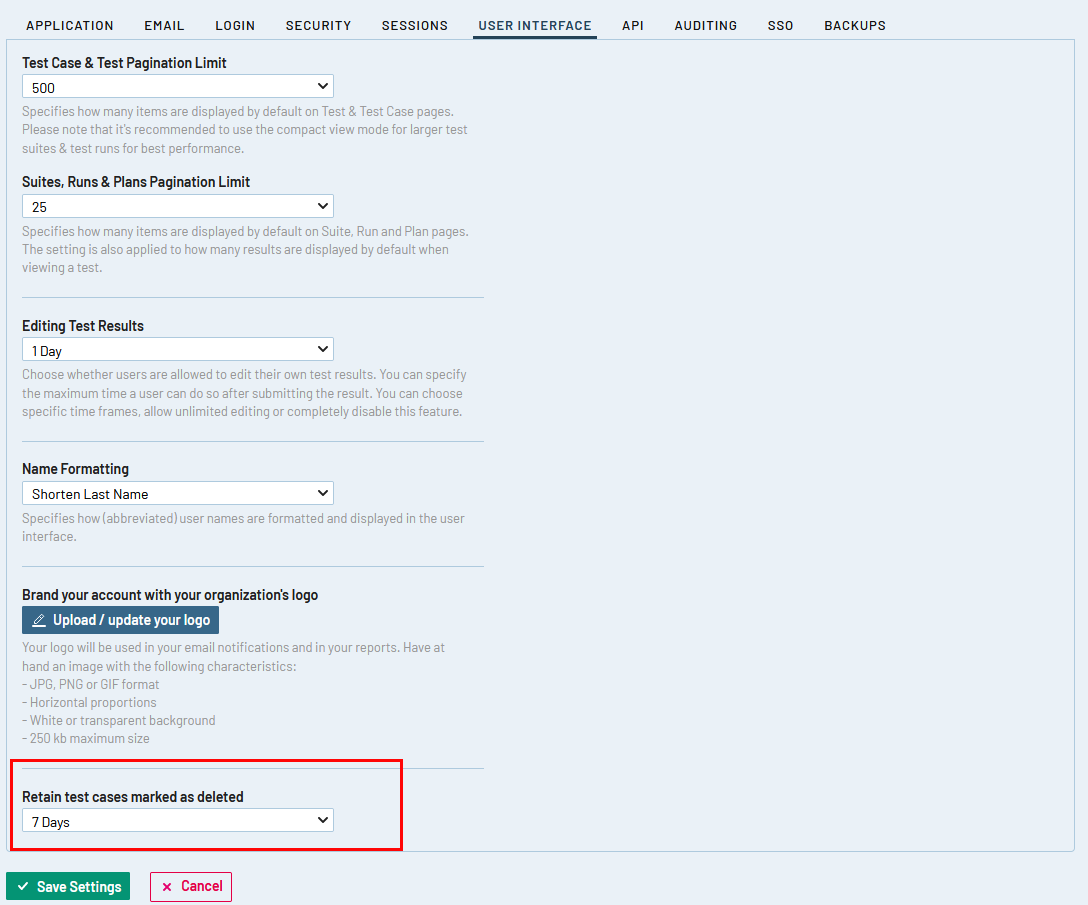Click the pencil icon on the logo upload button

tap(38, 619)
